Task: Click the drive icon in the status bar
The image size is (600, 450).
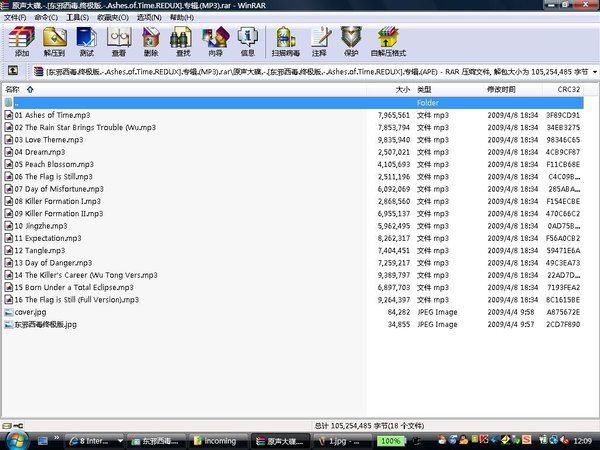Action: [x=7, y=426]
